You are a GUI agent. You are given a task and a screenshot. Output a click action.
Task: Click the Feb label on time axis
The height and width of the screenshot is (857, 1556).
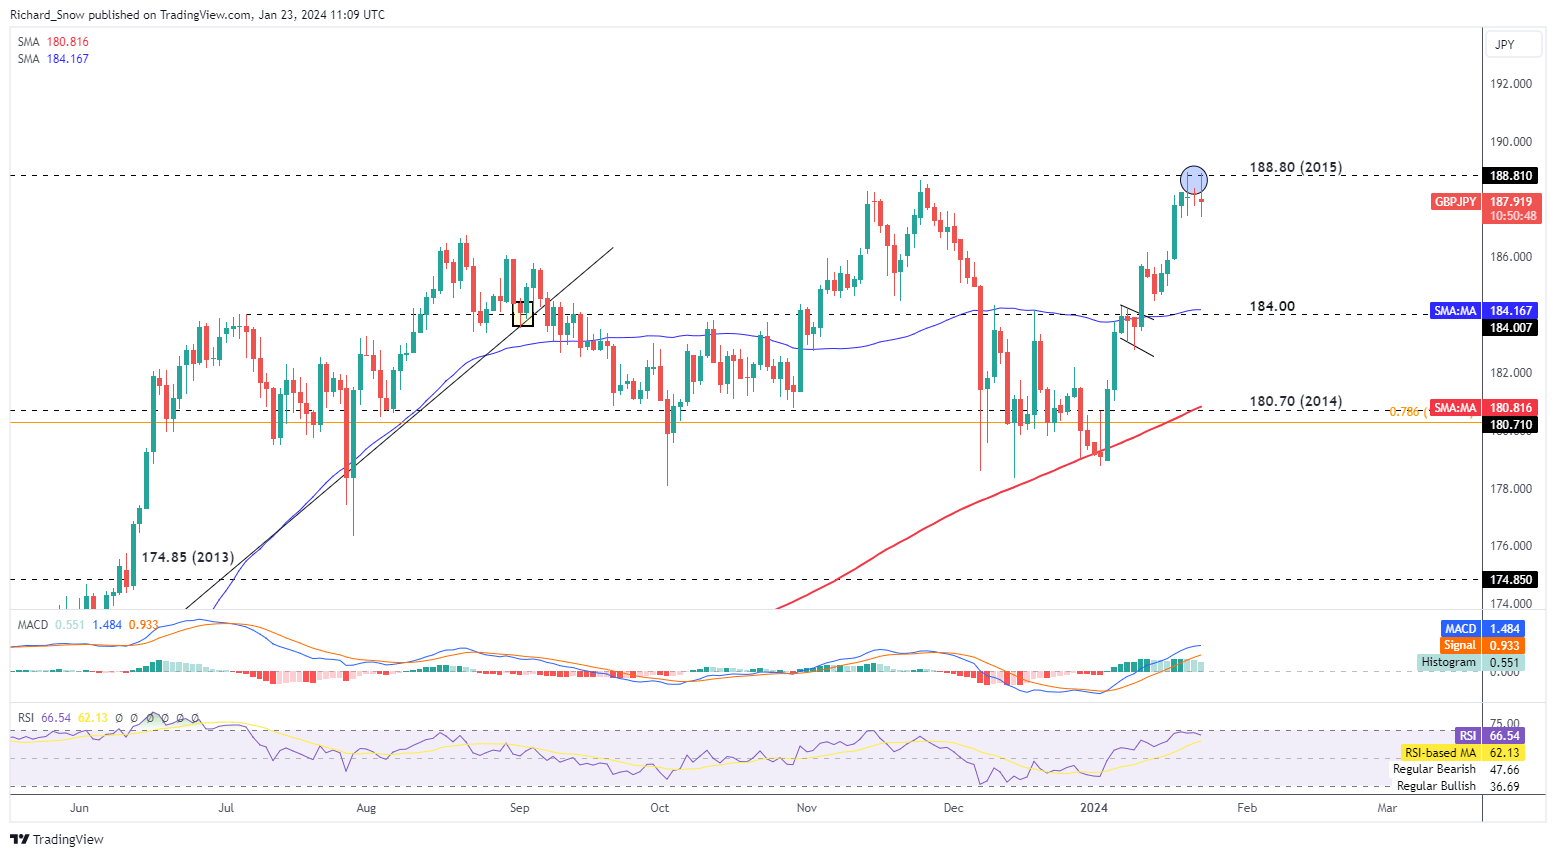(x=1246, y=808)
